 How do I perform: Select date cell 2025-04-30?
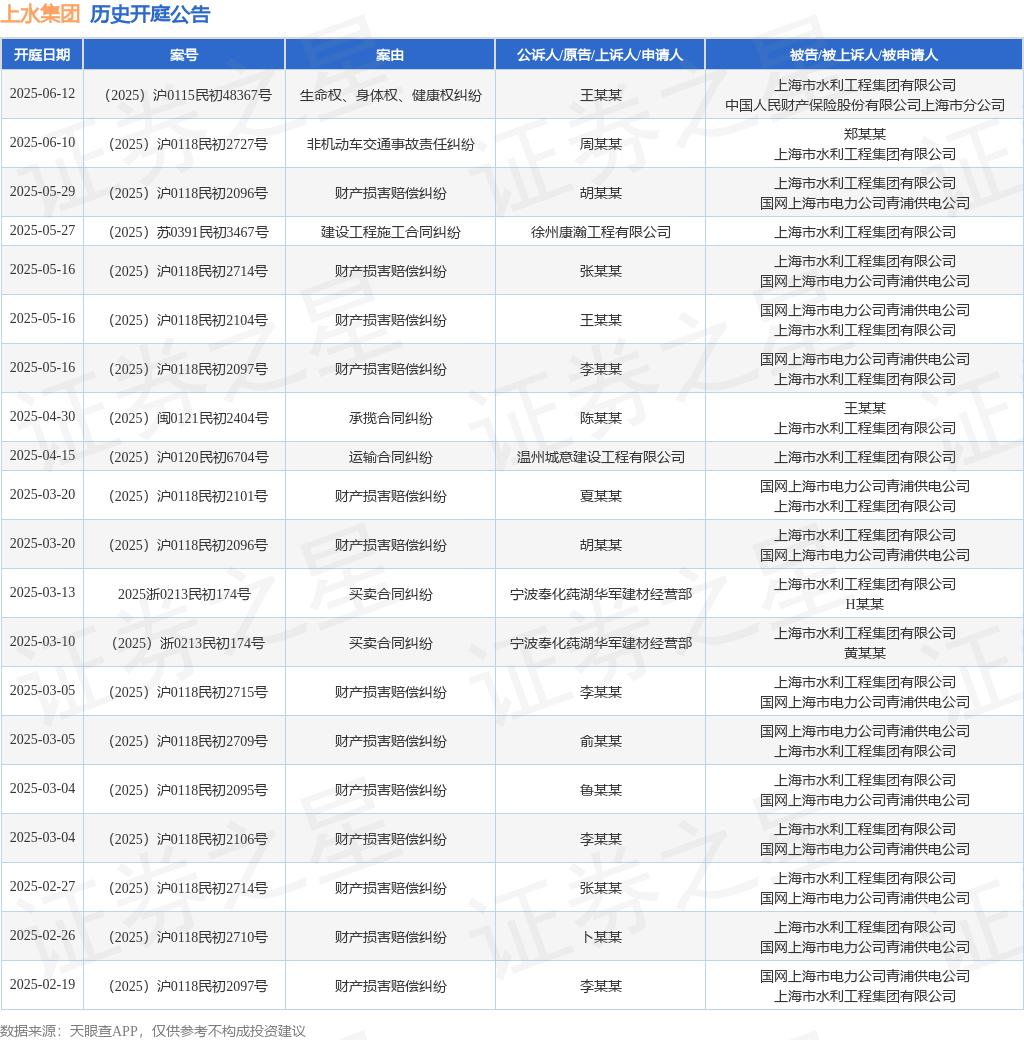(x=42, y=417)
